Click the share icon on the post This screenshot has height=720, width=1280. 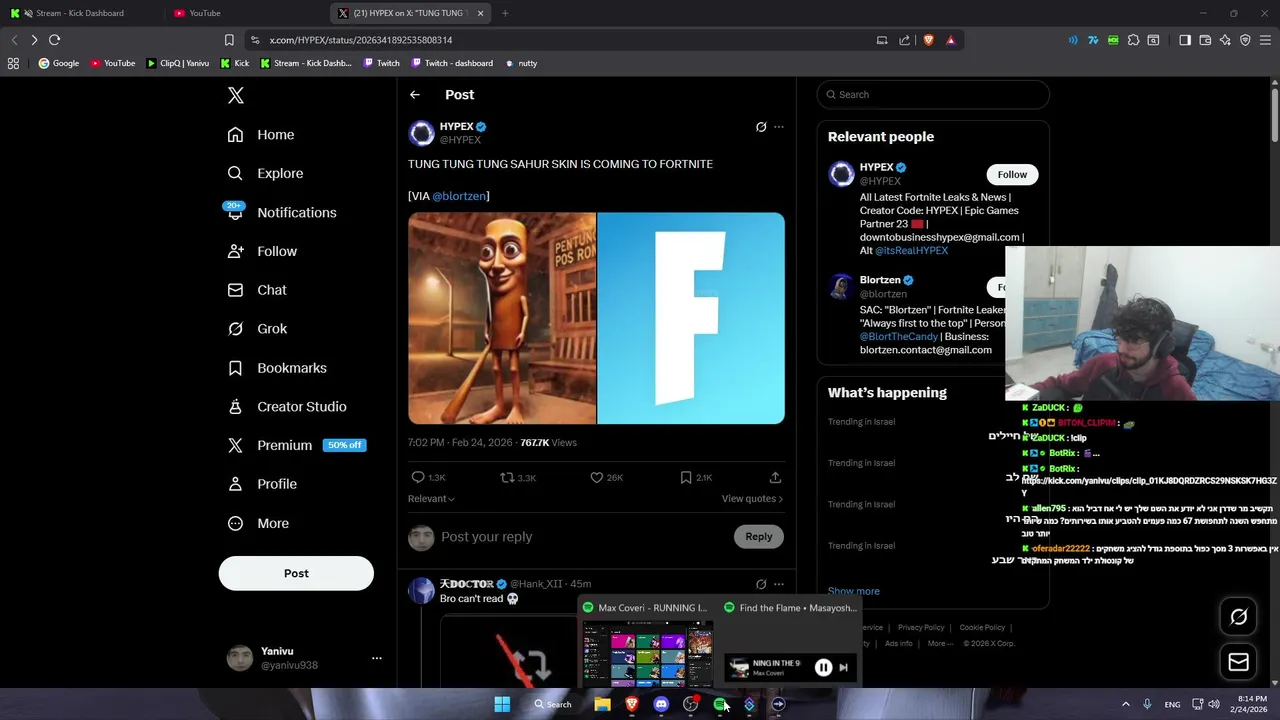coord(775,478)
